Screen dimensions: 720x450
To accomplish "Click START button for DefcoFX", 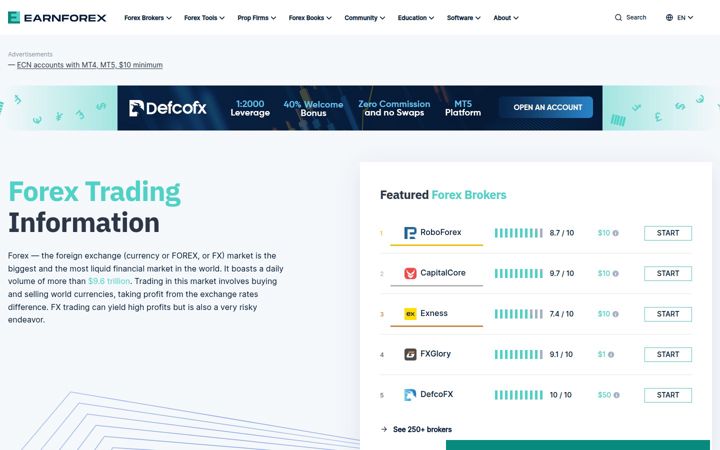I will pyautogui.click(x=668, y=395).
